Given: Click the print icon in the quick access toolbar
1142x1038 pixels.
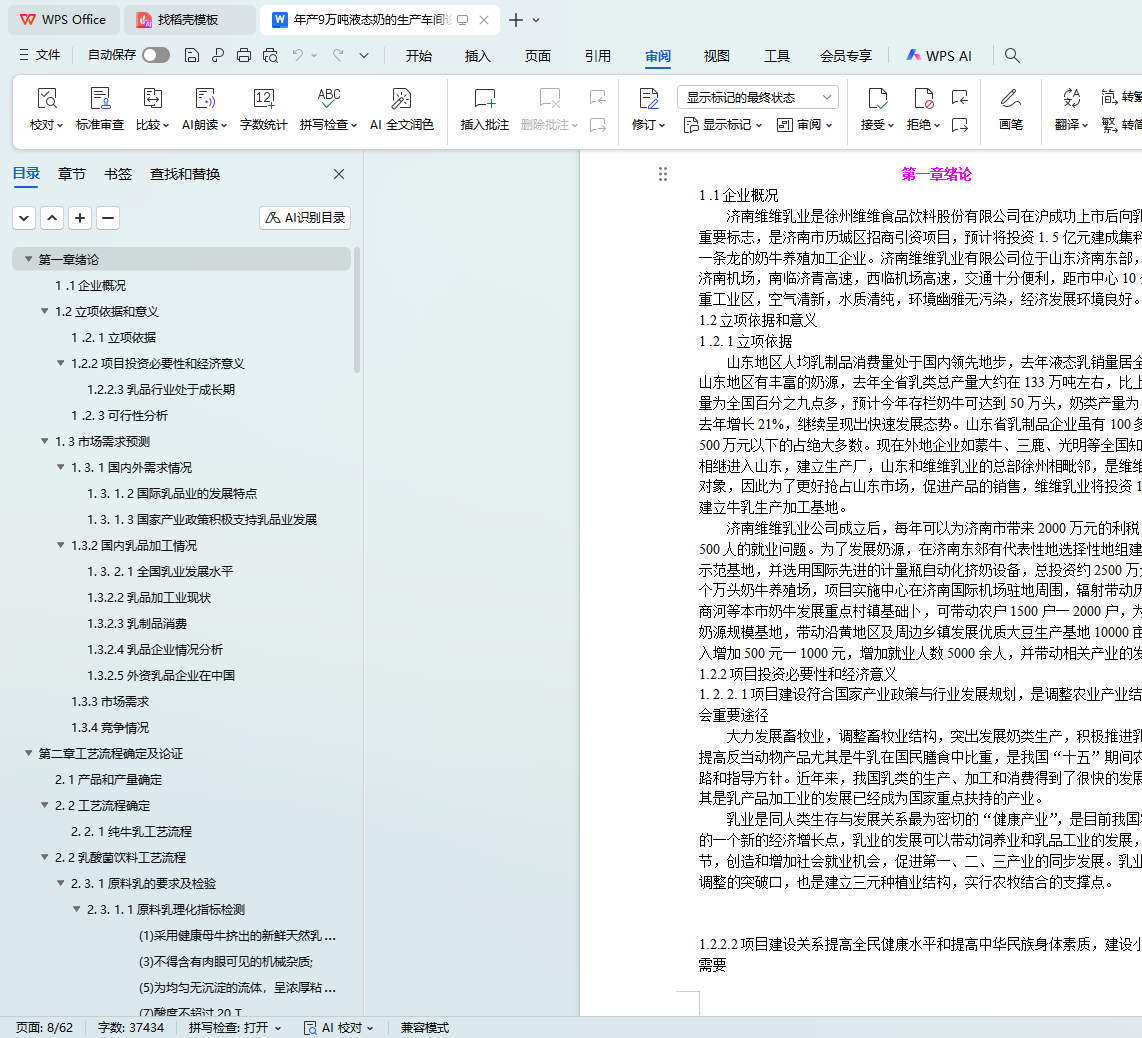Looking at the screenshot, I should tap(243, 56).
